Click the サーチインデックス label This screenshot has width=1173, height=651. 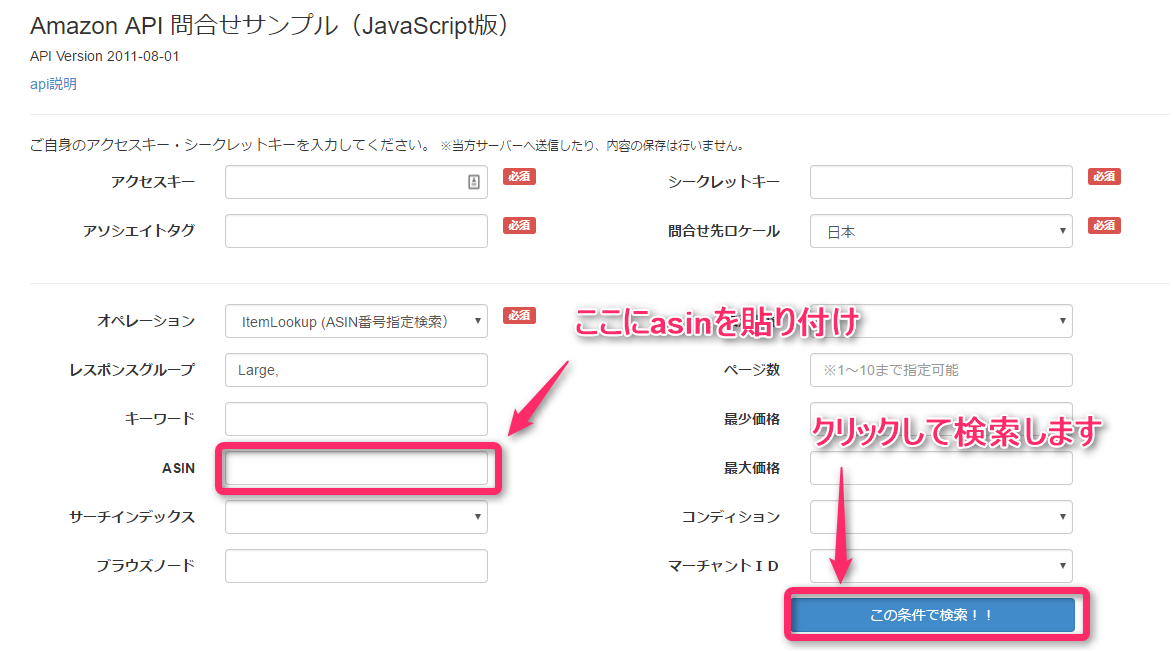click(x=132, y=517)
